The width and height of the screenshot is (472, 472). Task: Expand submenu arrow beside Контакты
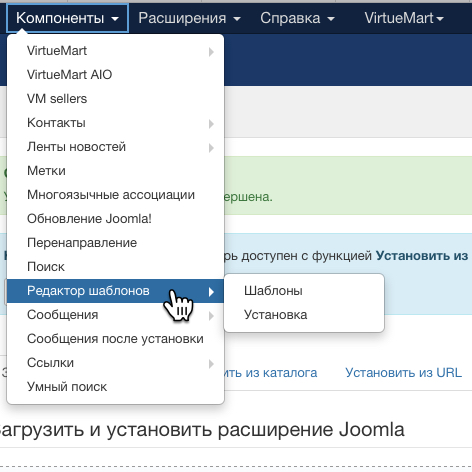(211, 124)
